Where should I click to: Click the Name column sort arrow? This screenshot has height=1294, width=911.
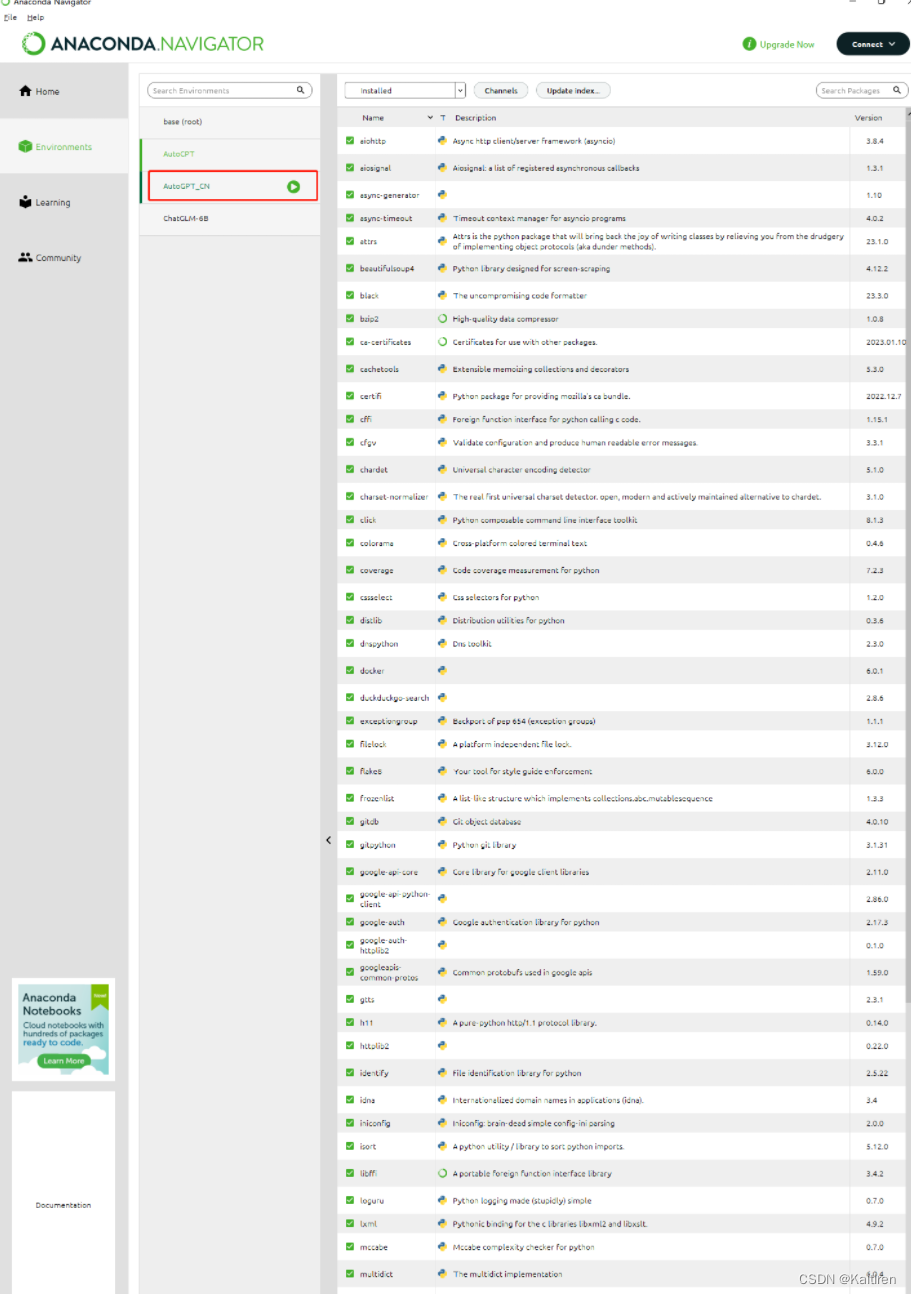[430, 118]
